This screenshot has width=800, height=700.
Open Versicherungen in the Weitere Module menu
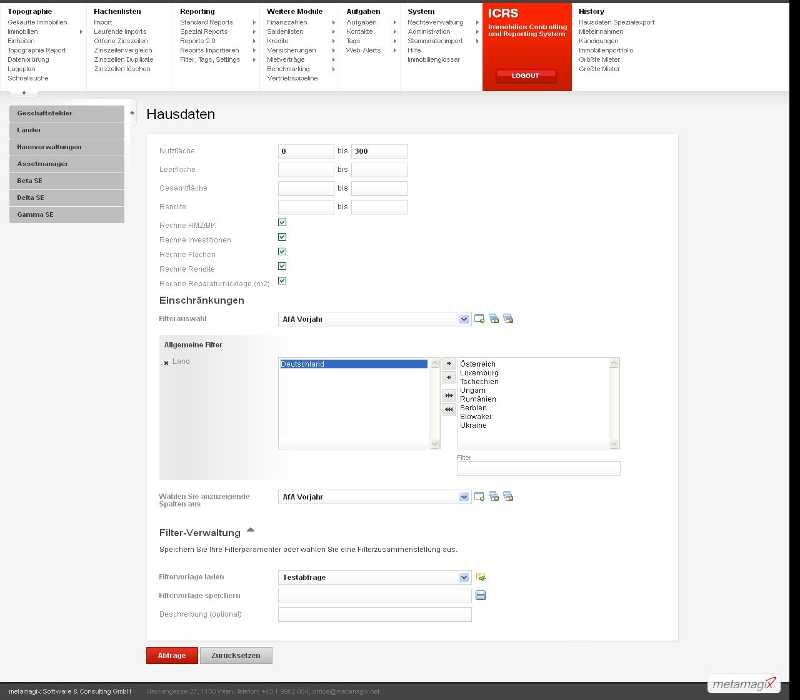[291, 51]
